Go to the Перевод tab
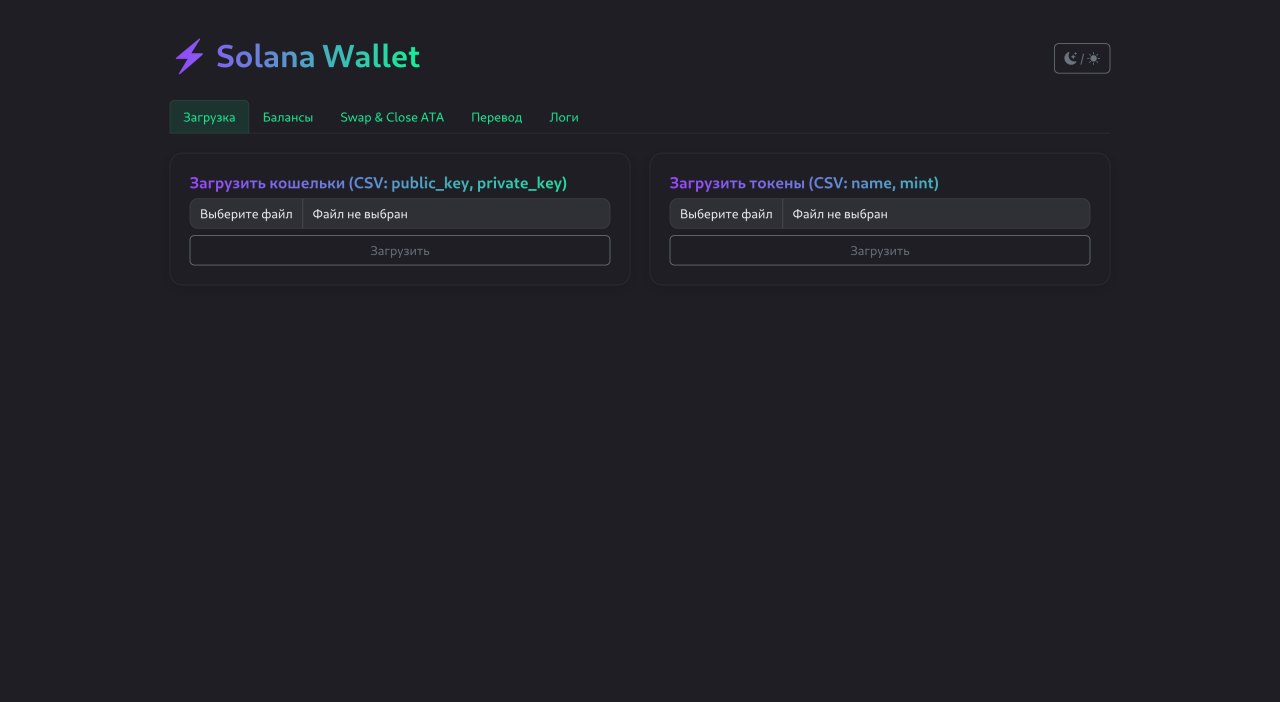The image size is (1280, 702). 497,117
